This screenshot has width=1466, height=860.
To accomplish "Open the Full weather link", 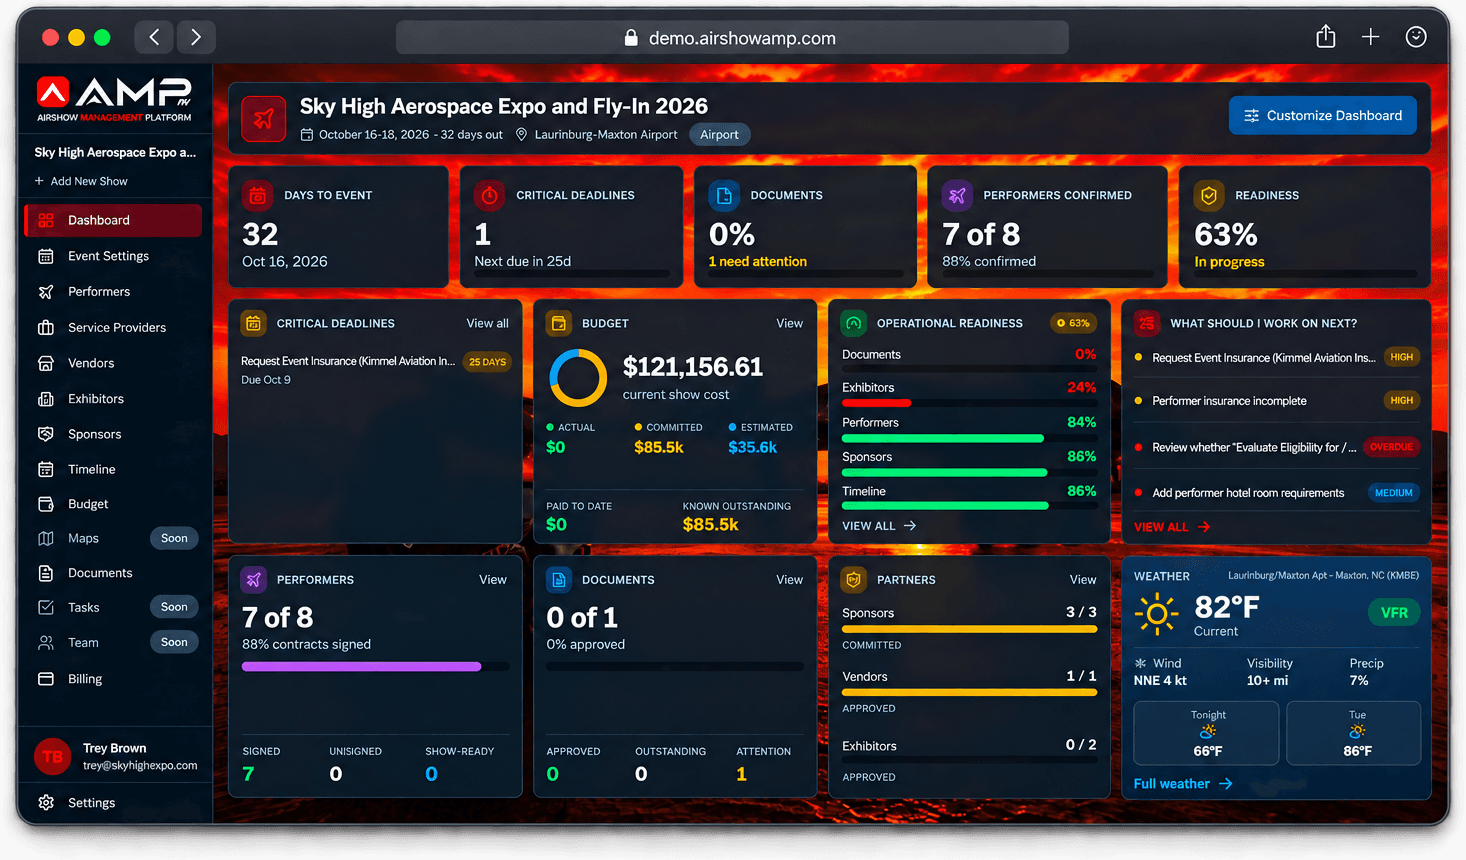I will [x=1183, y=784].
